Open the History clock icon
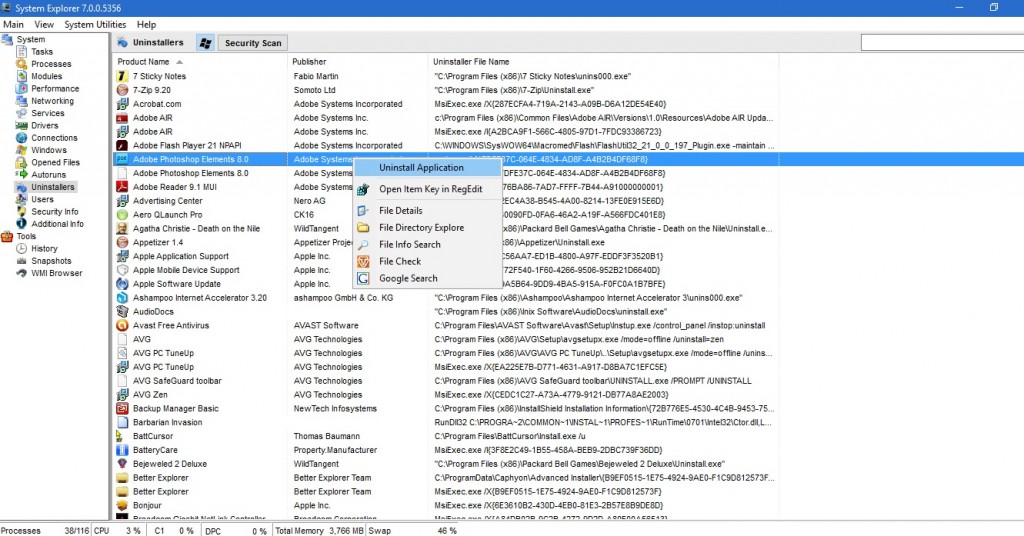1024x536 pixels. click(22, 249)
